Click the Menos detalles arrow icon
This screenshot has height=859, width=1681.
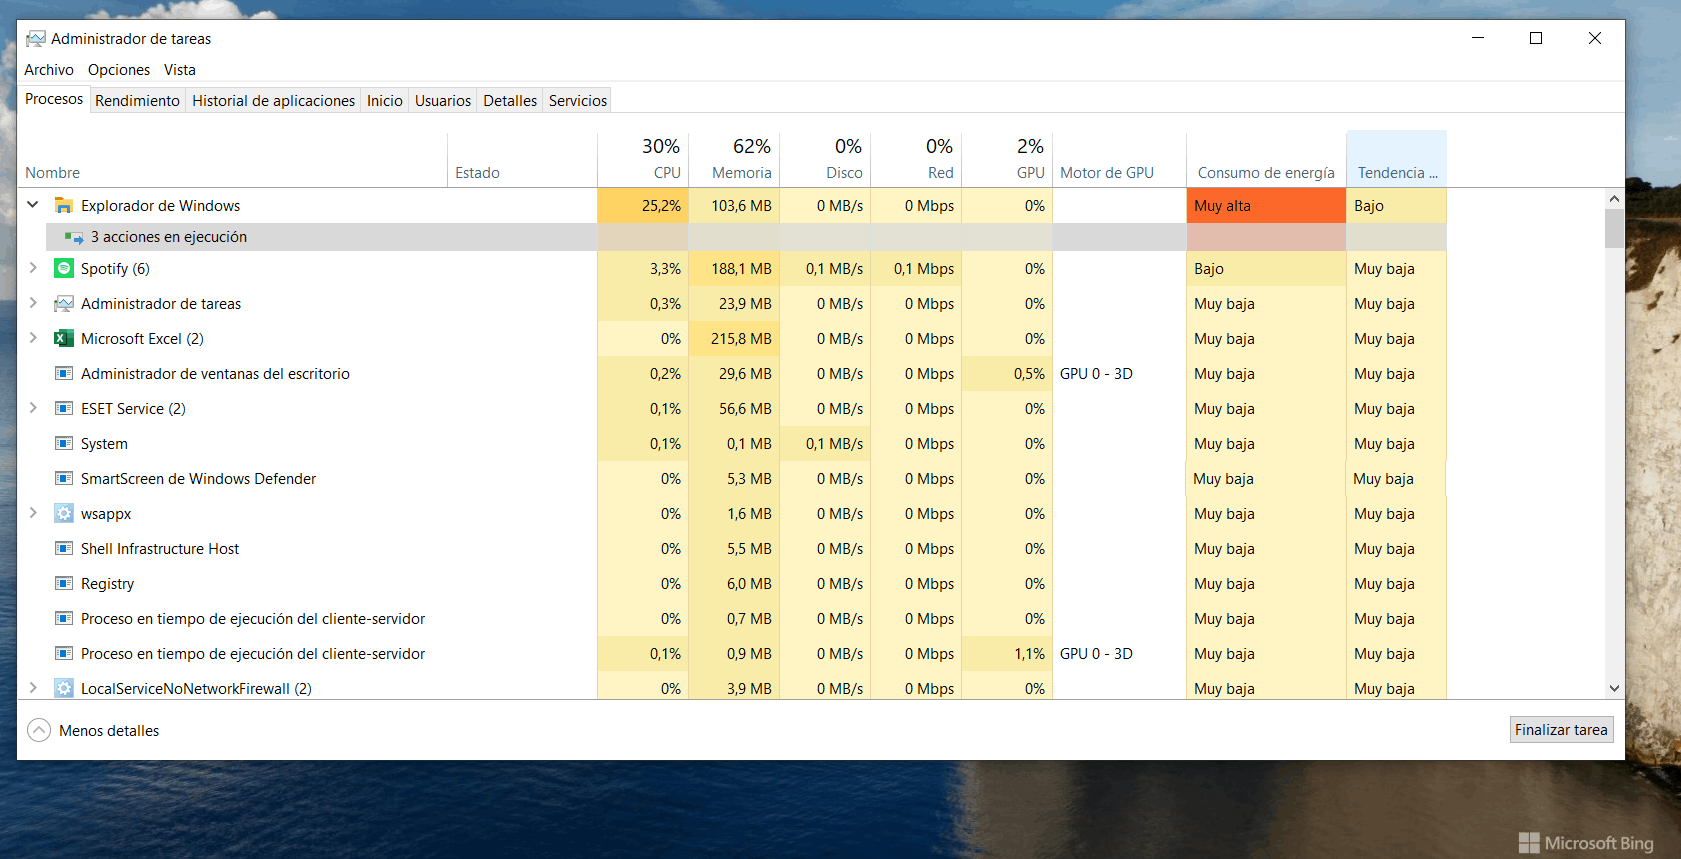pyautogui.click(x=38, y=730)
